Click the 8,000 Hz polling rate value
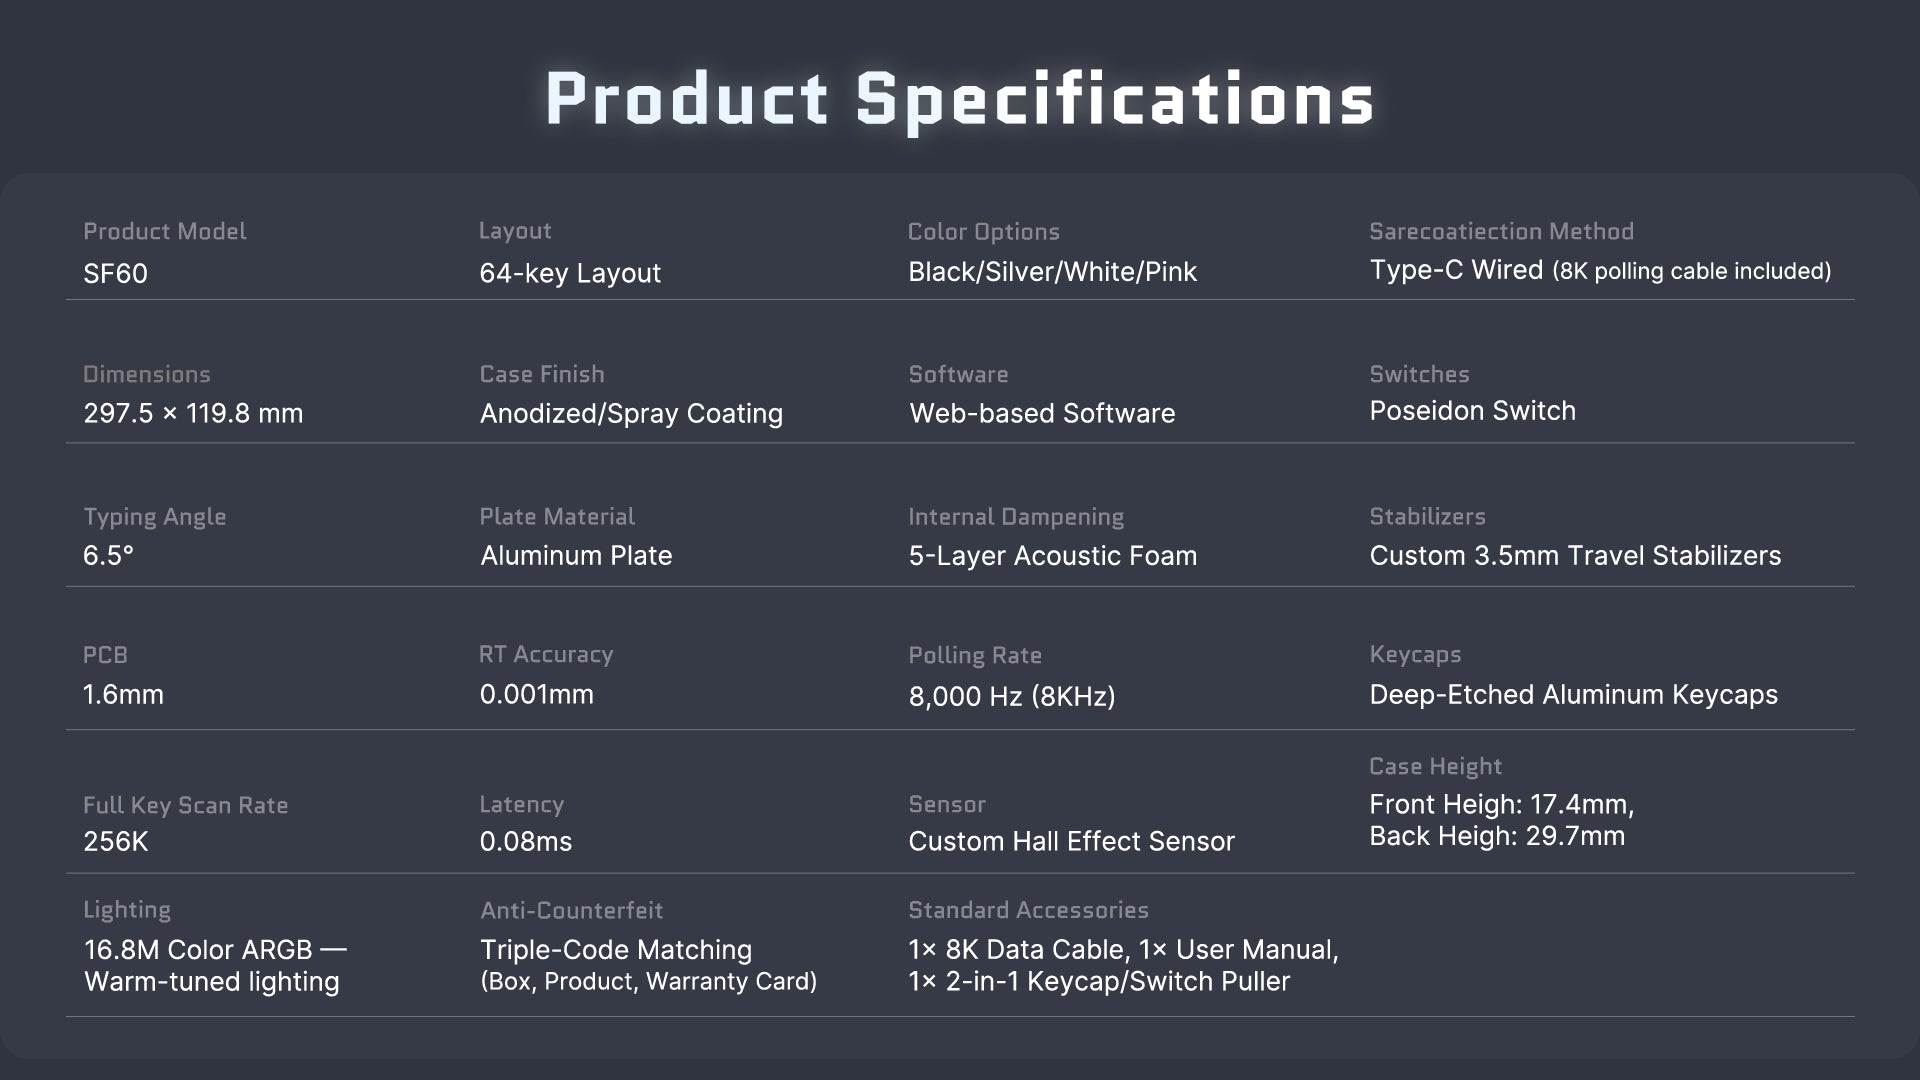Image resolution: width=1920 pixels, height=1080 pixels. point(1011,696)
